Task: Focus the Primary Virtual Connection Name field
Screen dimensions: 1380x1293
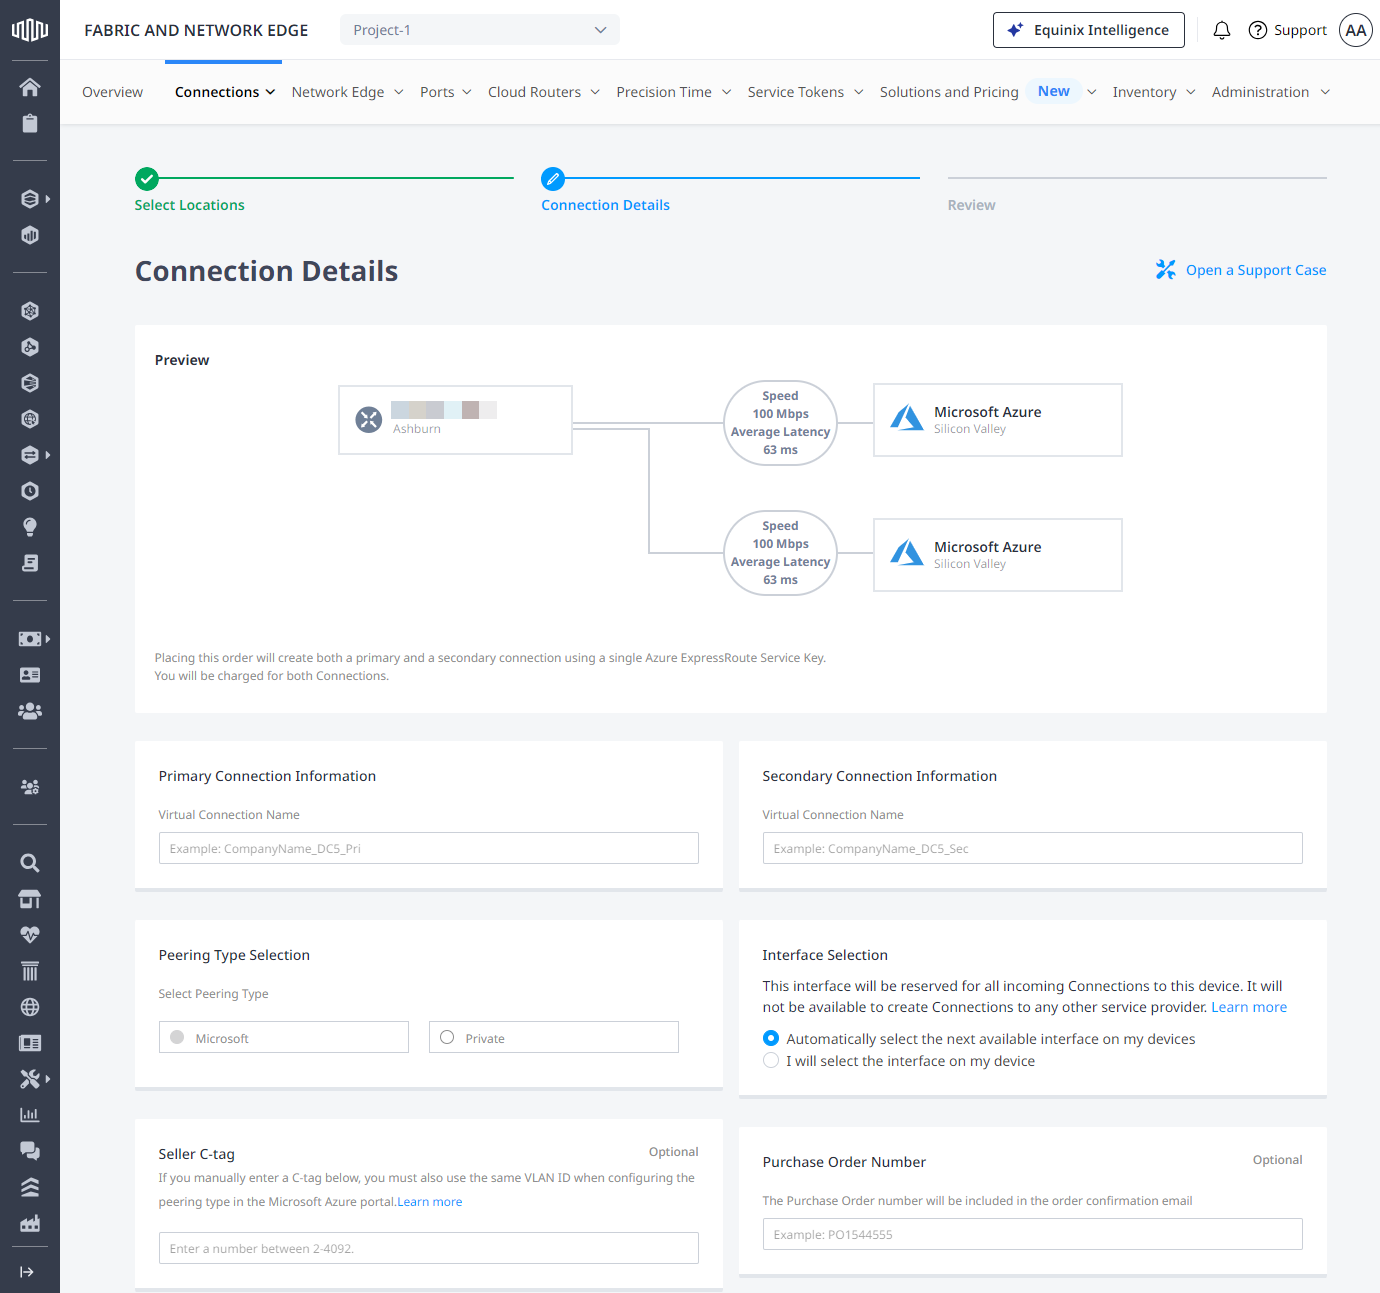Action: pos(428,848)
